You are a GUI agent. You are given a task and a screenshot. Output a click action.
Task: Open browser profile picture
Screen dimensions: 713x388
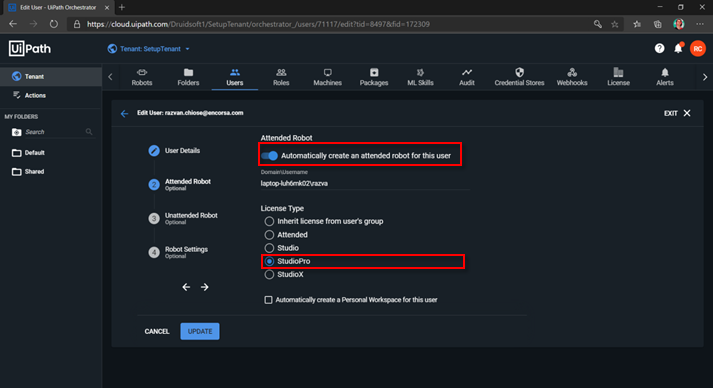[678, 24]
